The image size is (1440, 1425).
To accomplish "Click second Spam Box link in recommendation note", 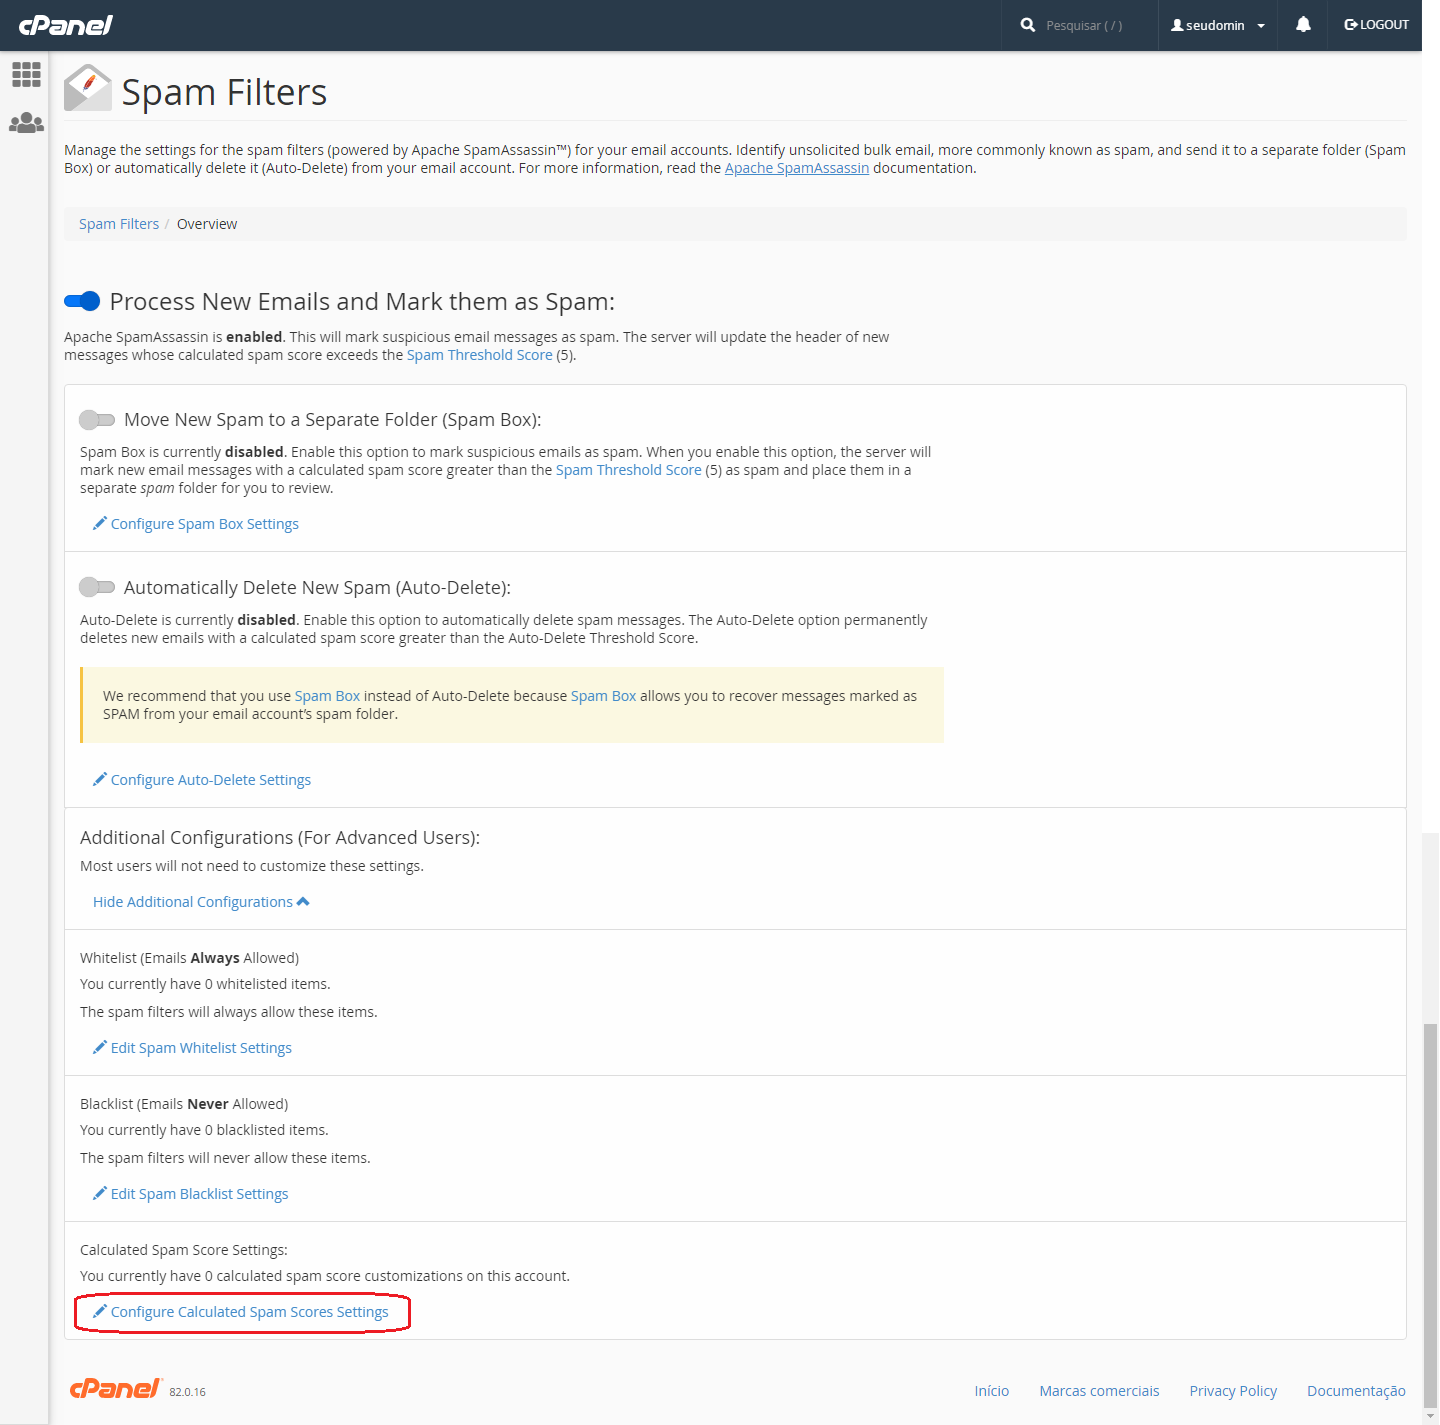I will (603, 696).
